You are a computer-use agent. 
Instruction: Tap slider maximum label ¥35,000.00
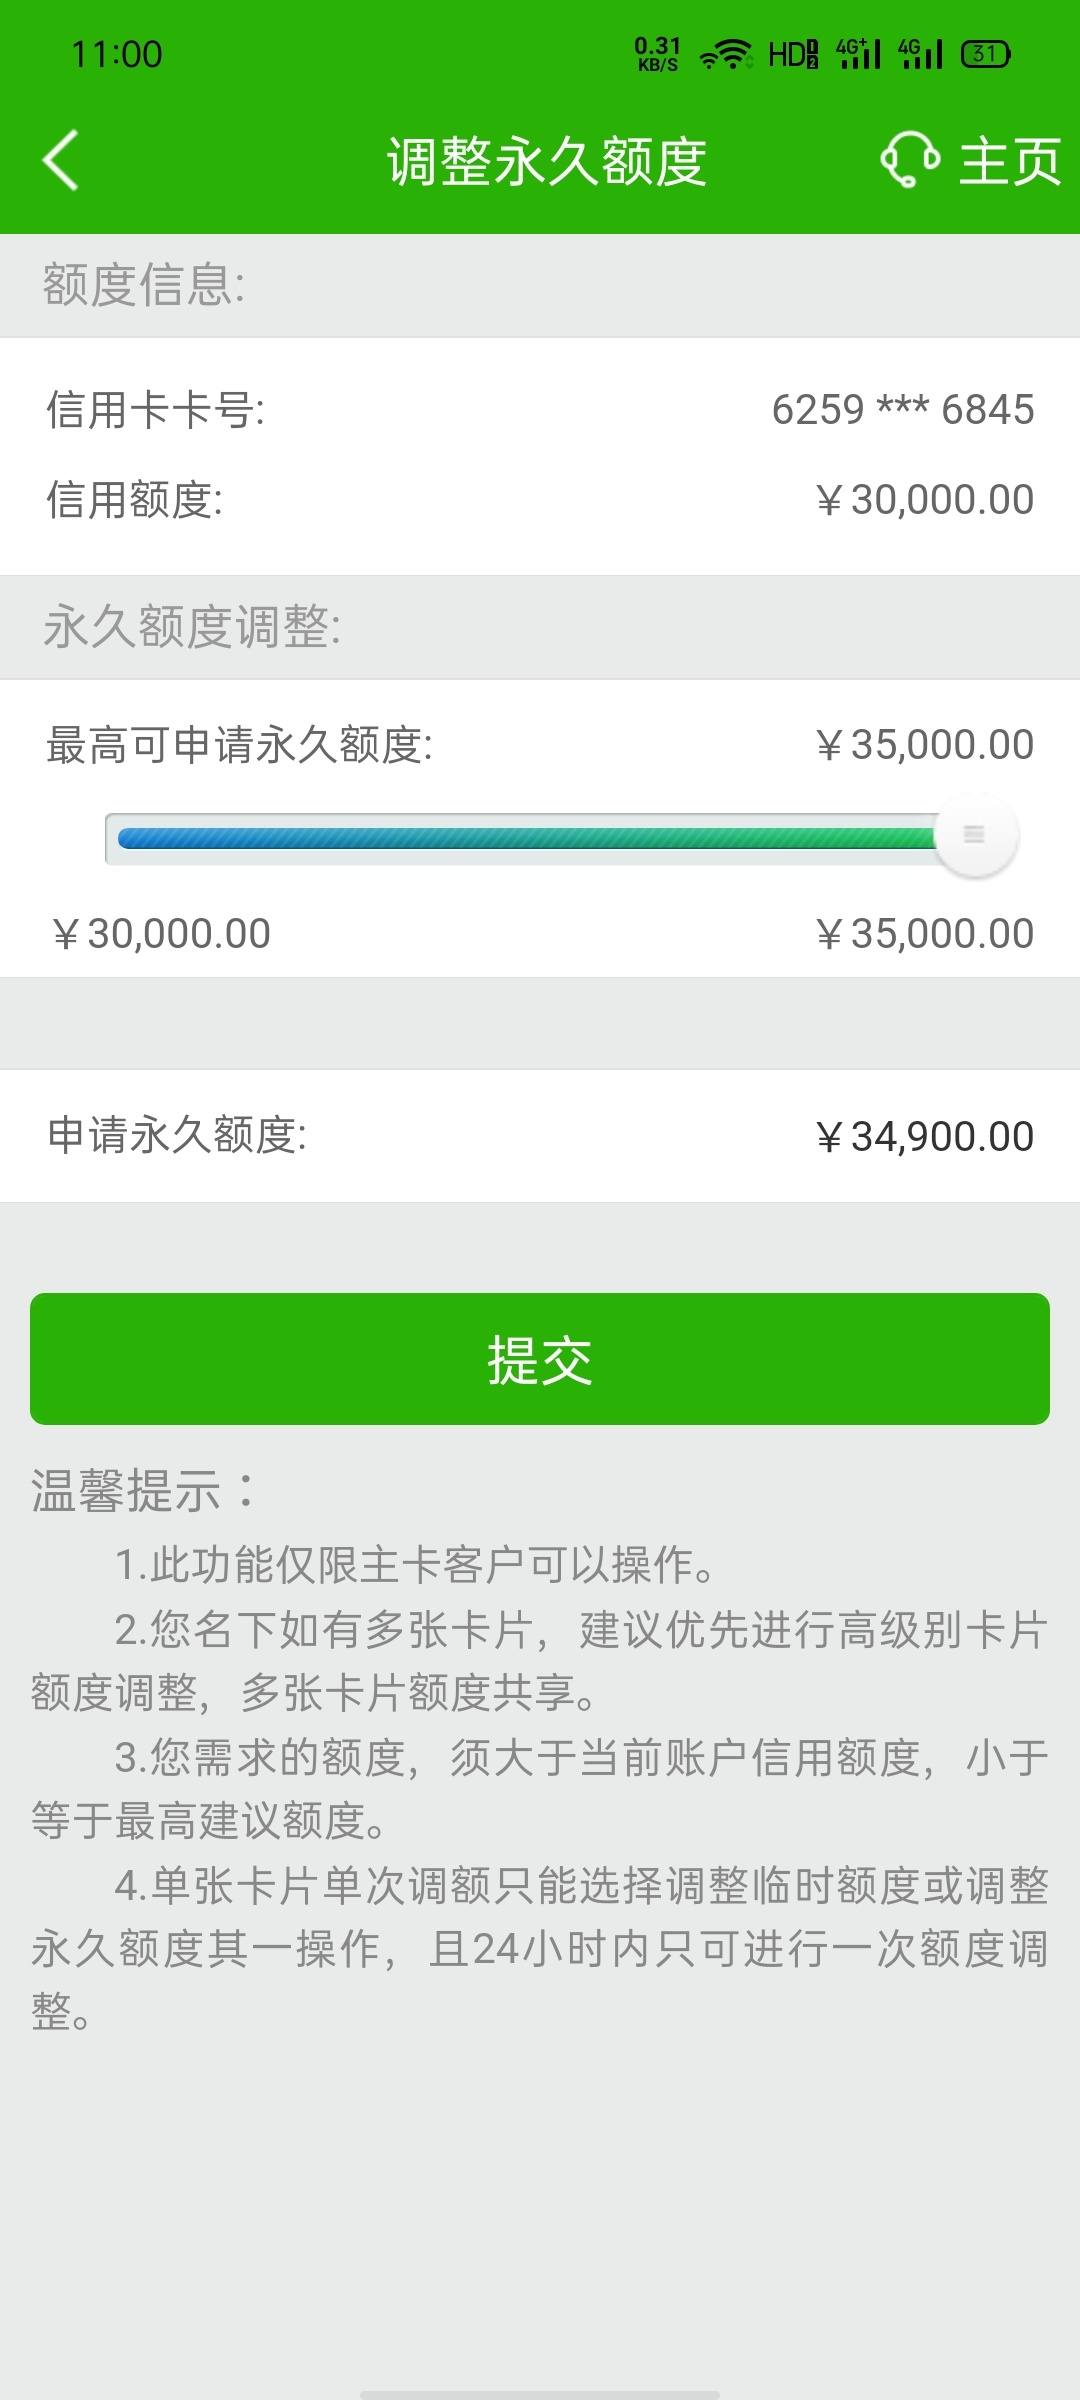[925, 934]
